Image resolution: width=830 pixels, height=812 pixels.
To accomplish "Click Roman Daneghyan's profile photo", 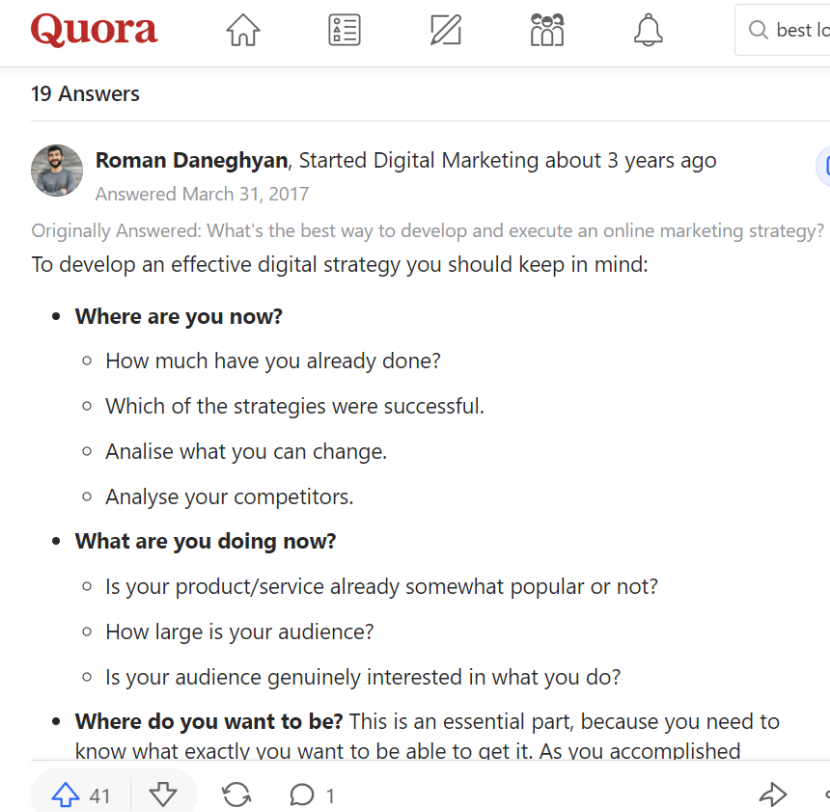I will (x=57, y=170).
